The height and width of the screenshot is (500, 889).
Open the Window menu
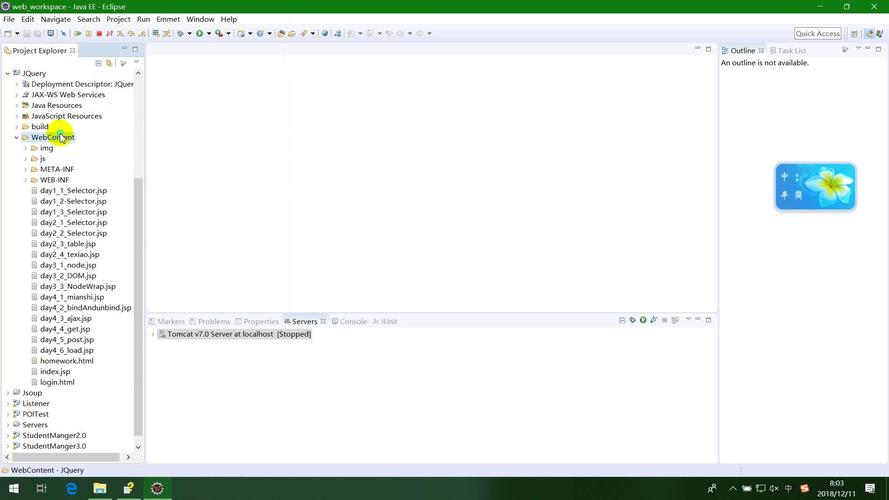point(200,19)
